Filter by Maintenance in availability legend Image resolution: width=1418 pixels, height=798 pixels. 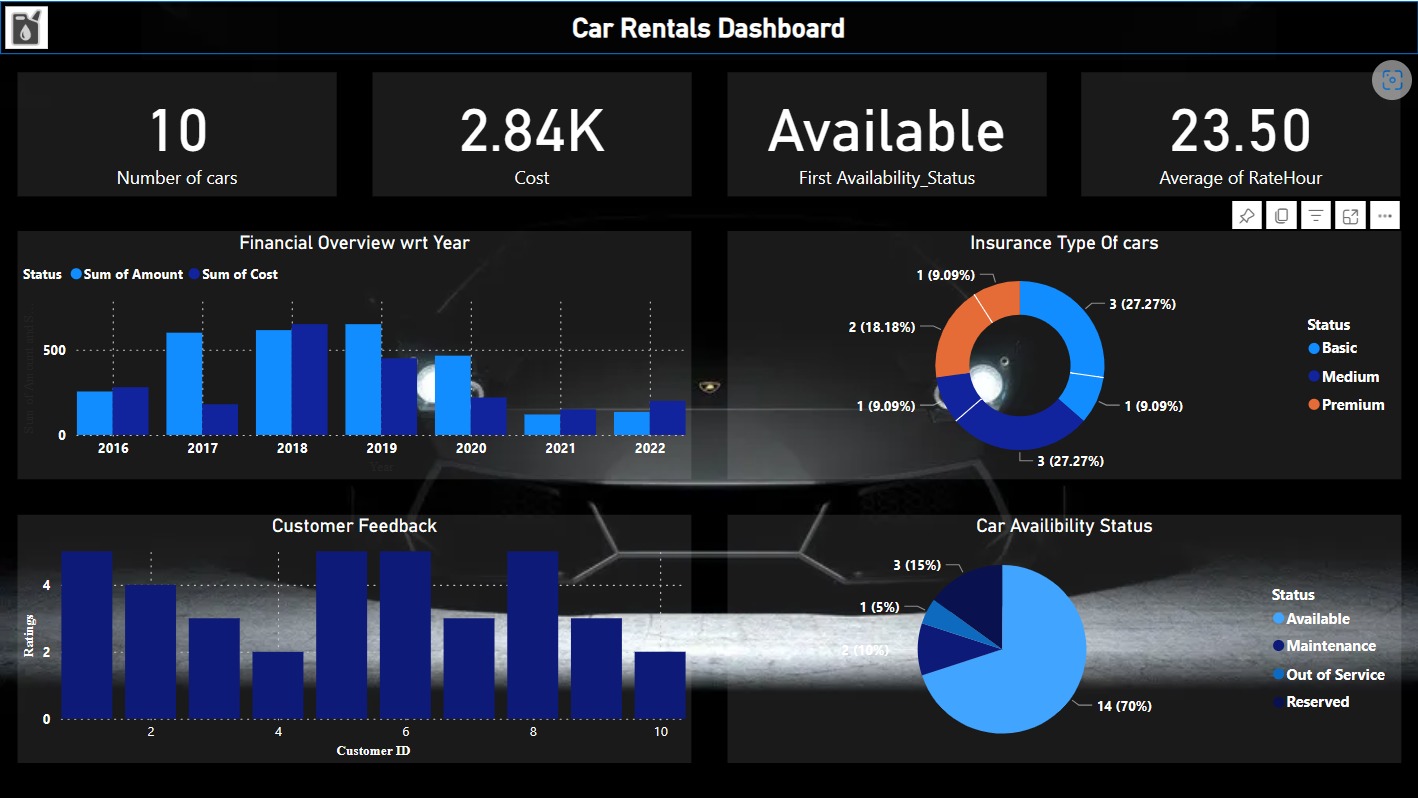[x=1330, y=646]
